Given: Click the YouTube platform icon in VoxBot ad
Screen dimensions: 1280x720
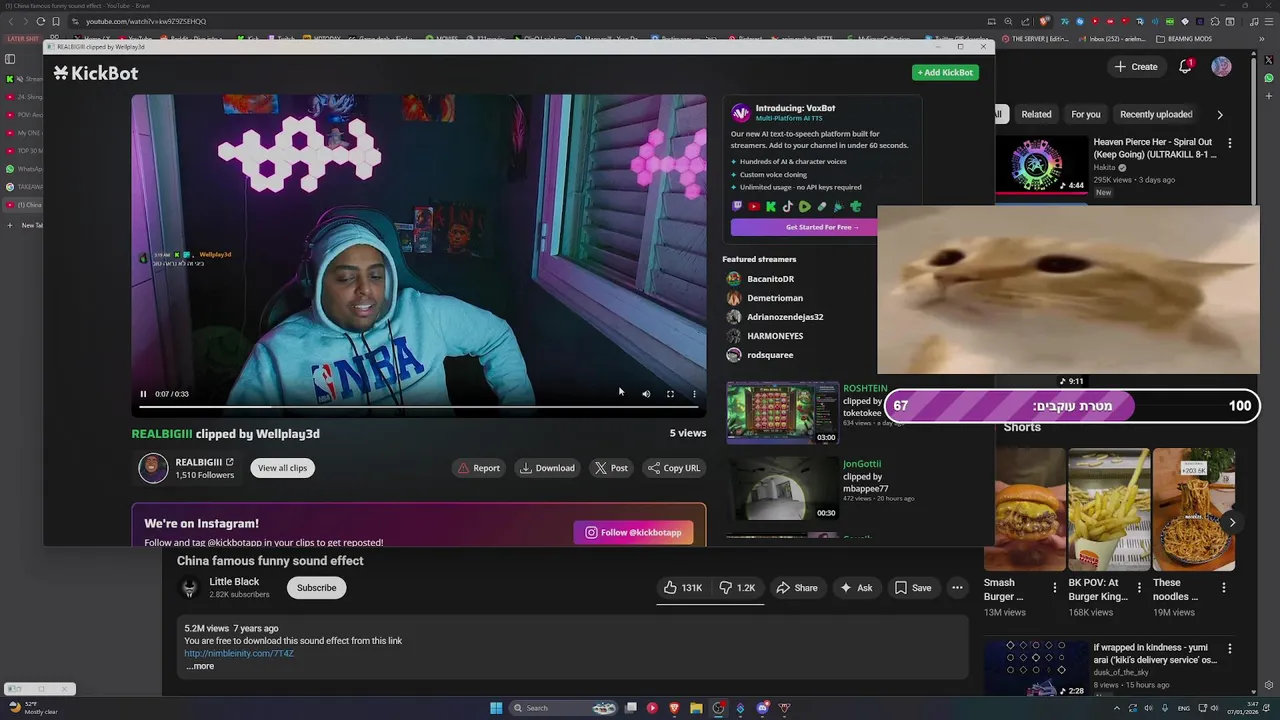Looking at the screenshot, I should click(x=754, y=207).
